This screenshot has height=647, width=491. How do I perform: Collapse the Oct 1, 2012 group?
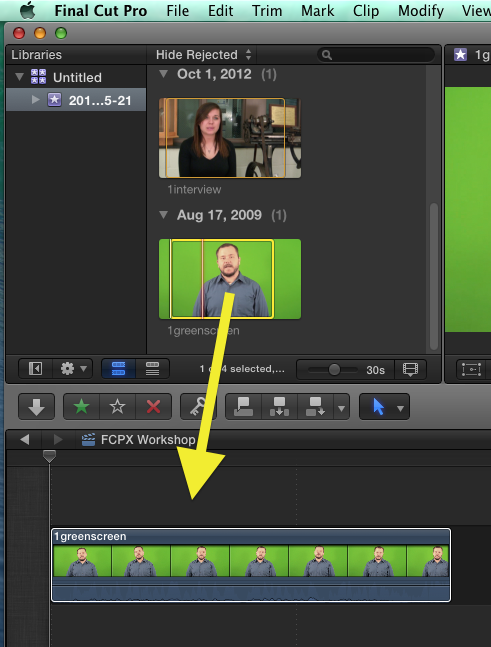[x=164, y=74]
